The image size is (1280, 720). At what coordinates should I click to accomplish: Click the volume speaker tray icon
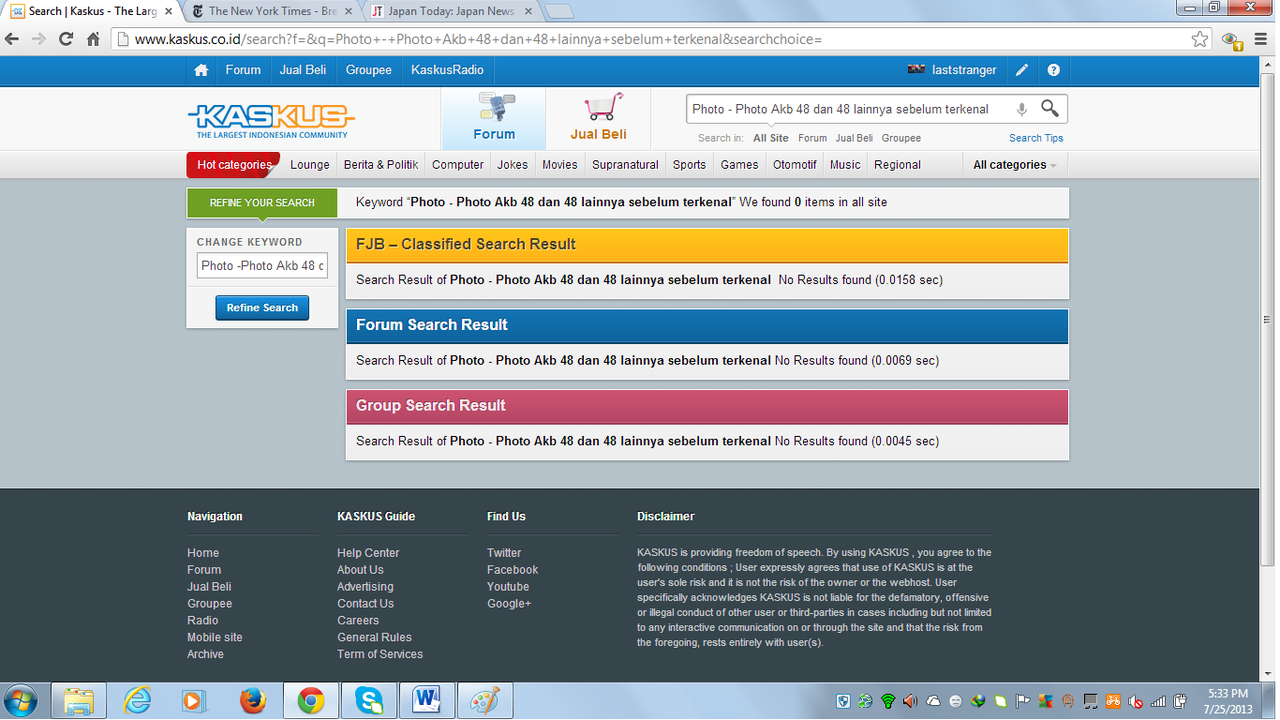click(910, 701)
